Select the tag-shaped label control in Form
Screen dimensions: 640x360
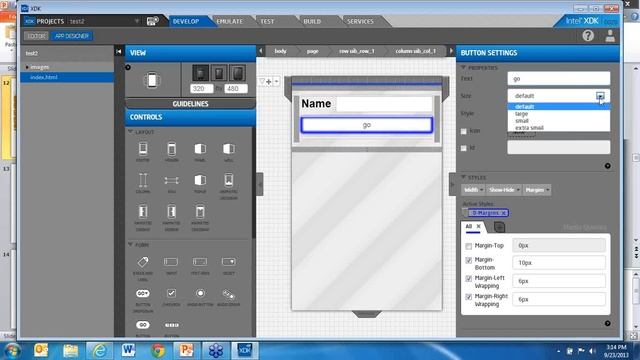(x=143, y=267)
